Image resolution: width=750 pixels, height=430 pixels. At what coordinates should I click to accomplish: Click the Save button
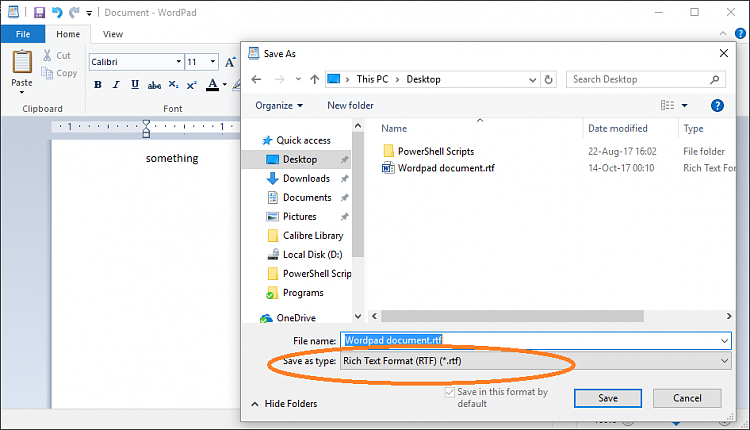608,398
